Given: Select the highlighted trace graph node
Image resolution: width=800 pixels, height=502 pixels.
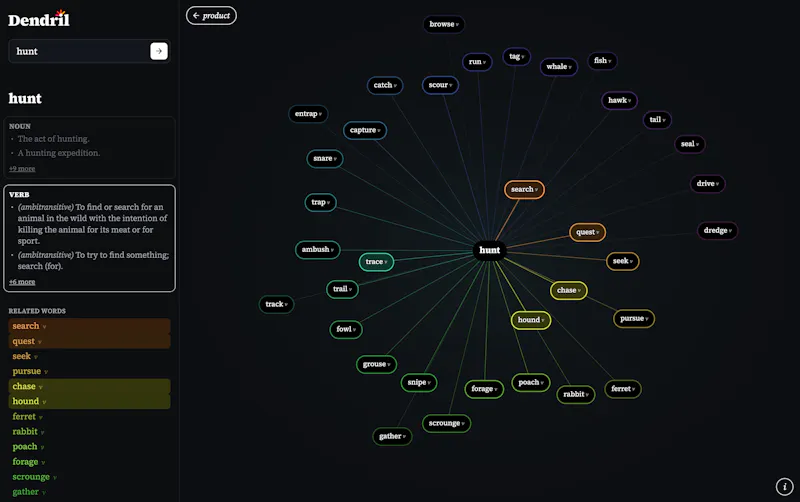Looking at the screenshot, I should tap(376, 262).
